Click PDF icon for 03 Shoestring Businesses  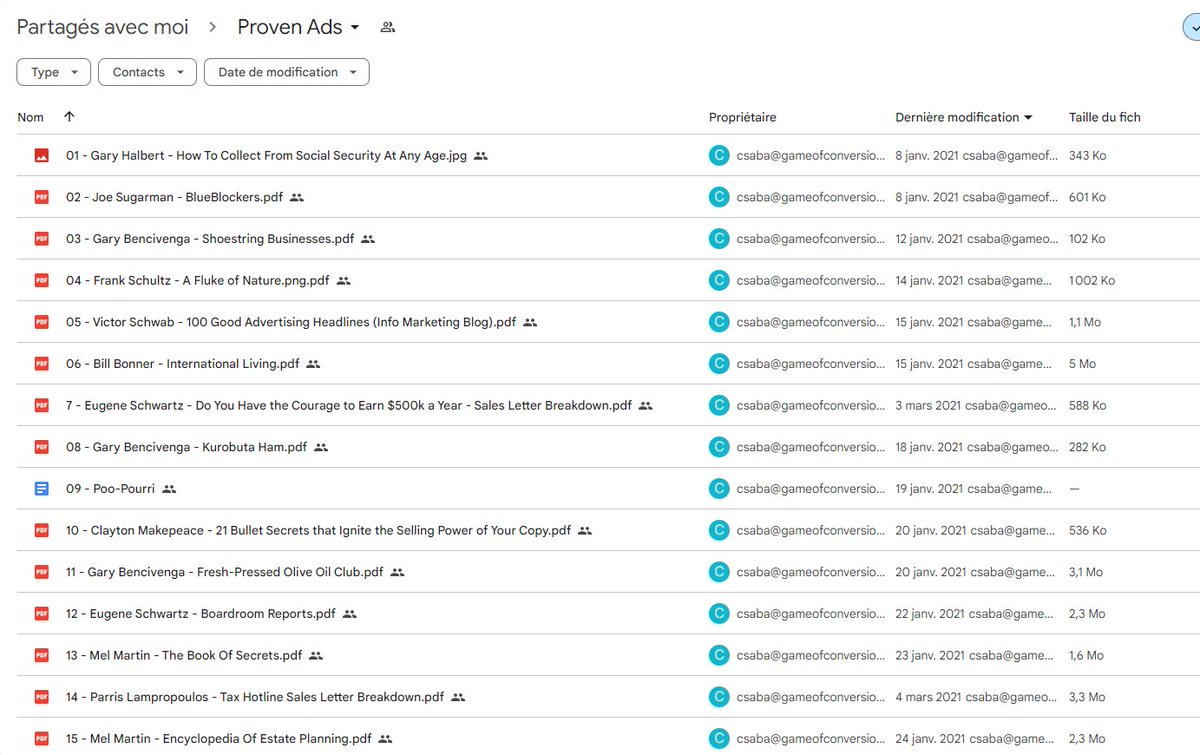(x=41, y=239)
